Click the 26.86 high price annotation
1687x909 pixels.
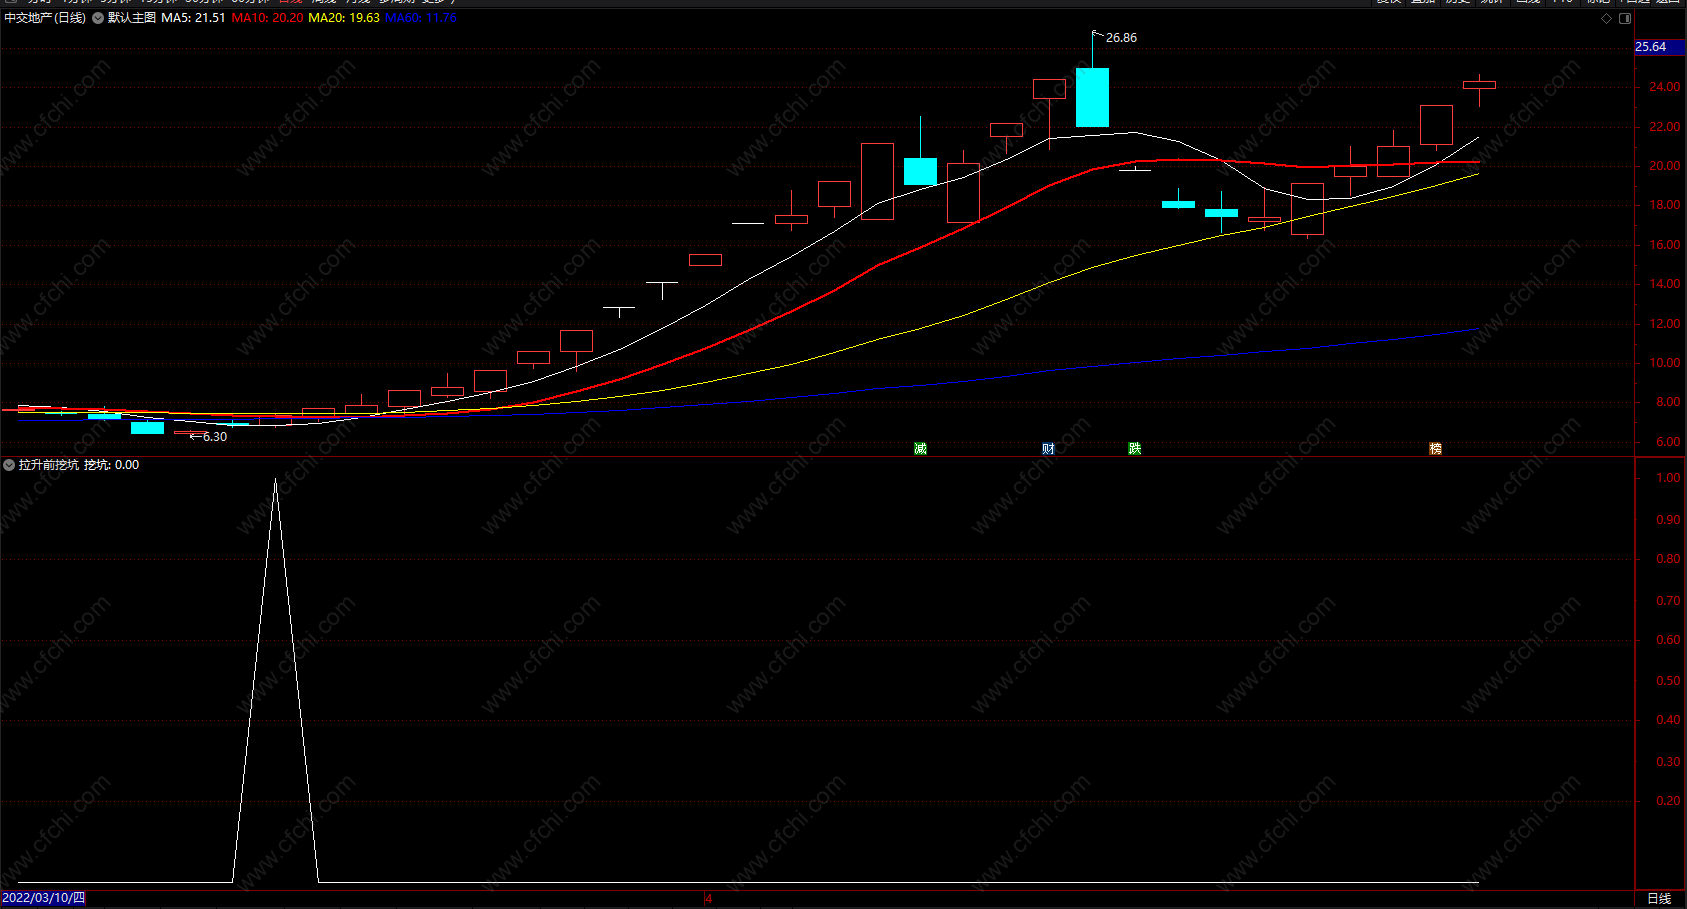tap(1121, 38)
